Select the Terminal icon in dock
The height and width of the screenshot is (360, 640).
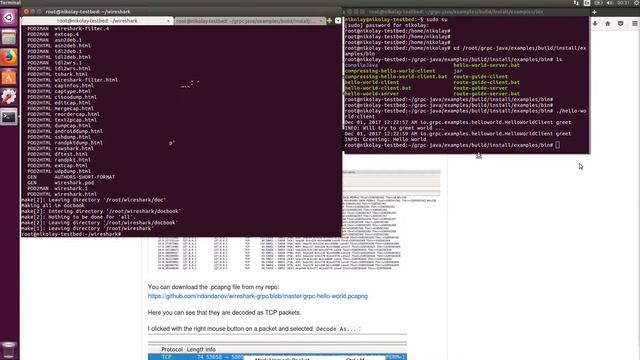9,117
